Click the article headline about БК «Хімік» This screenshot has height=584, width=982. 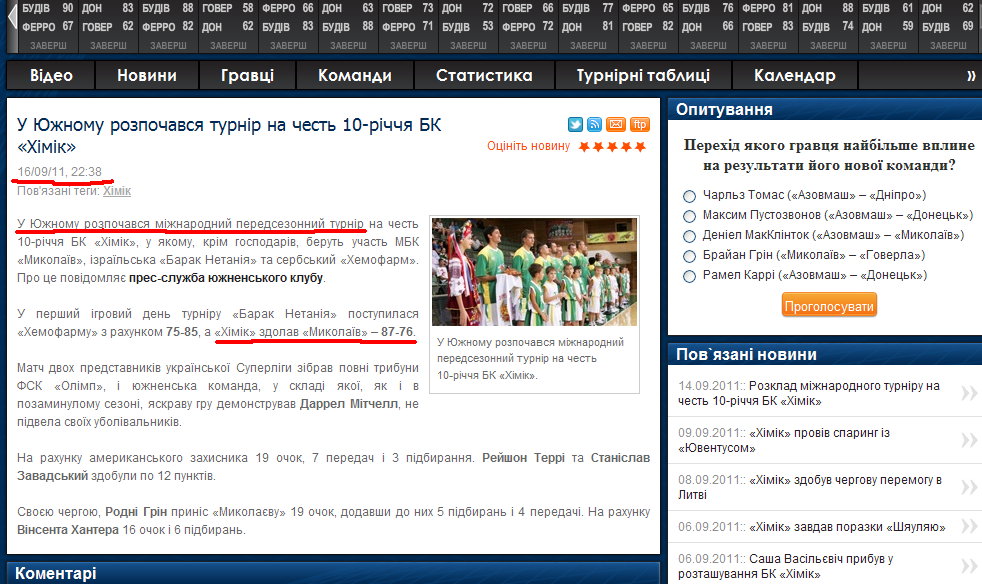pyautogui.click(x=229, y=135)
